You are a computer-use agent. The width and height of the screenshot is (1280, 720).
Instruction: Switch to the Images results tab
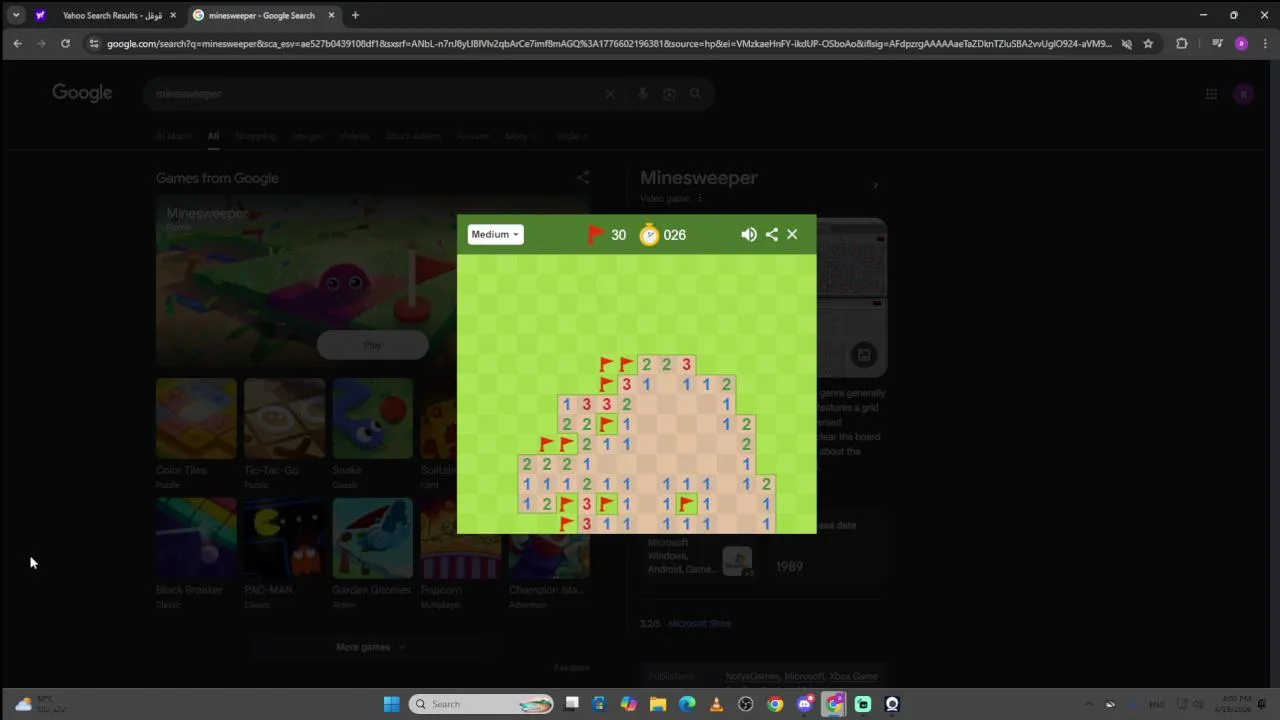[308, 136]
